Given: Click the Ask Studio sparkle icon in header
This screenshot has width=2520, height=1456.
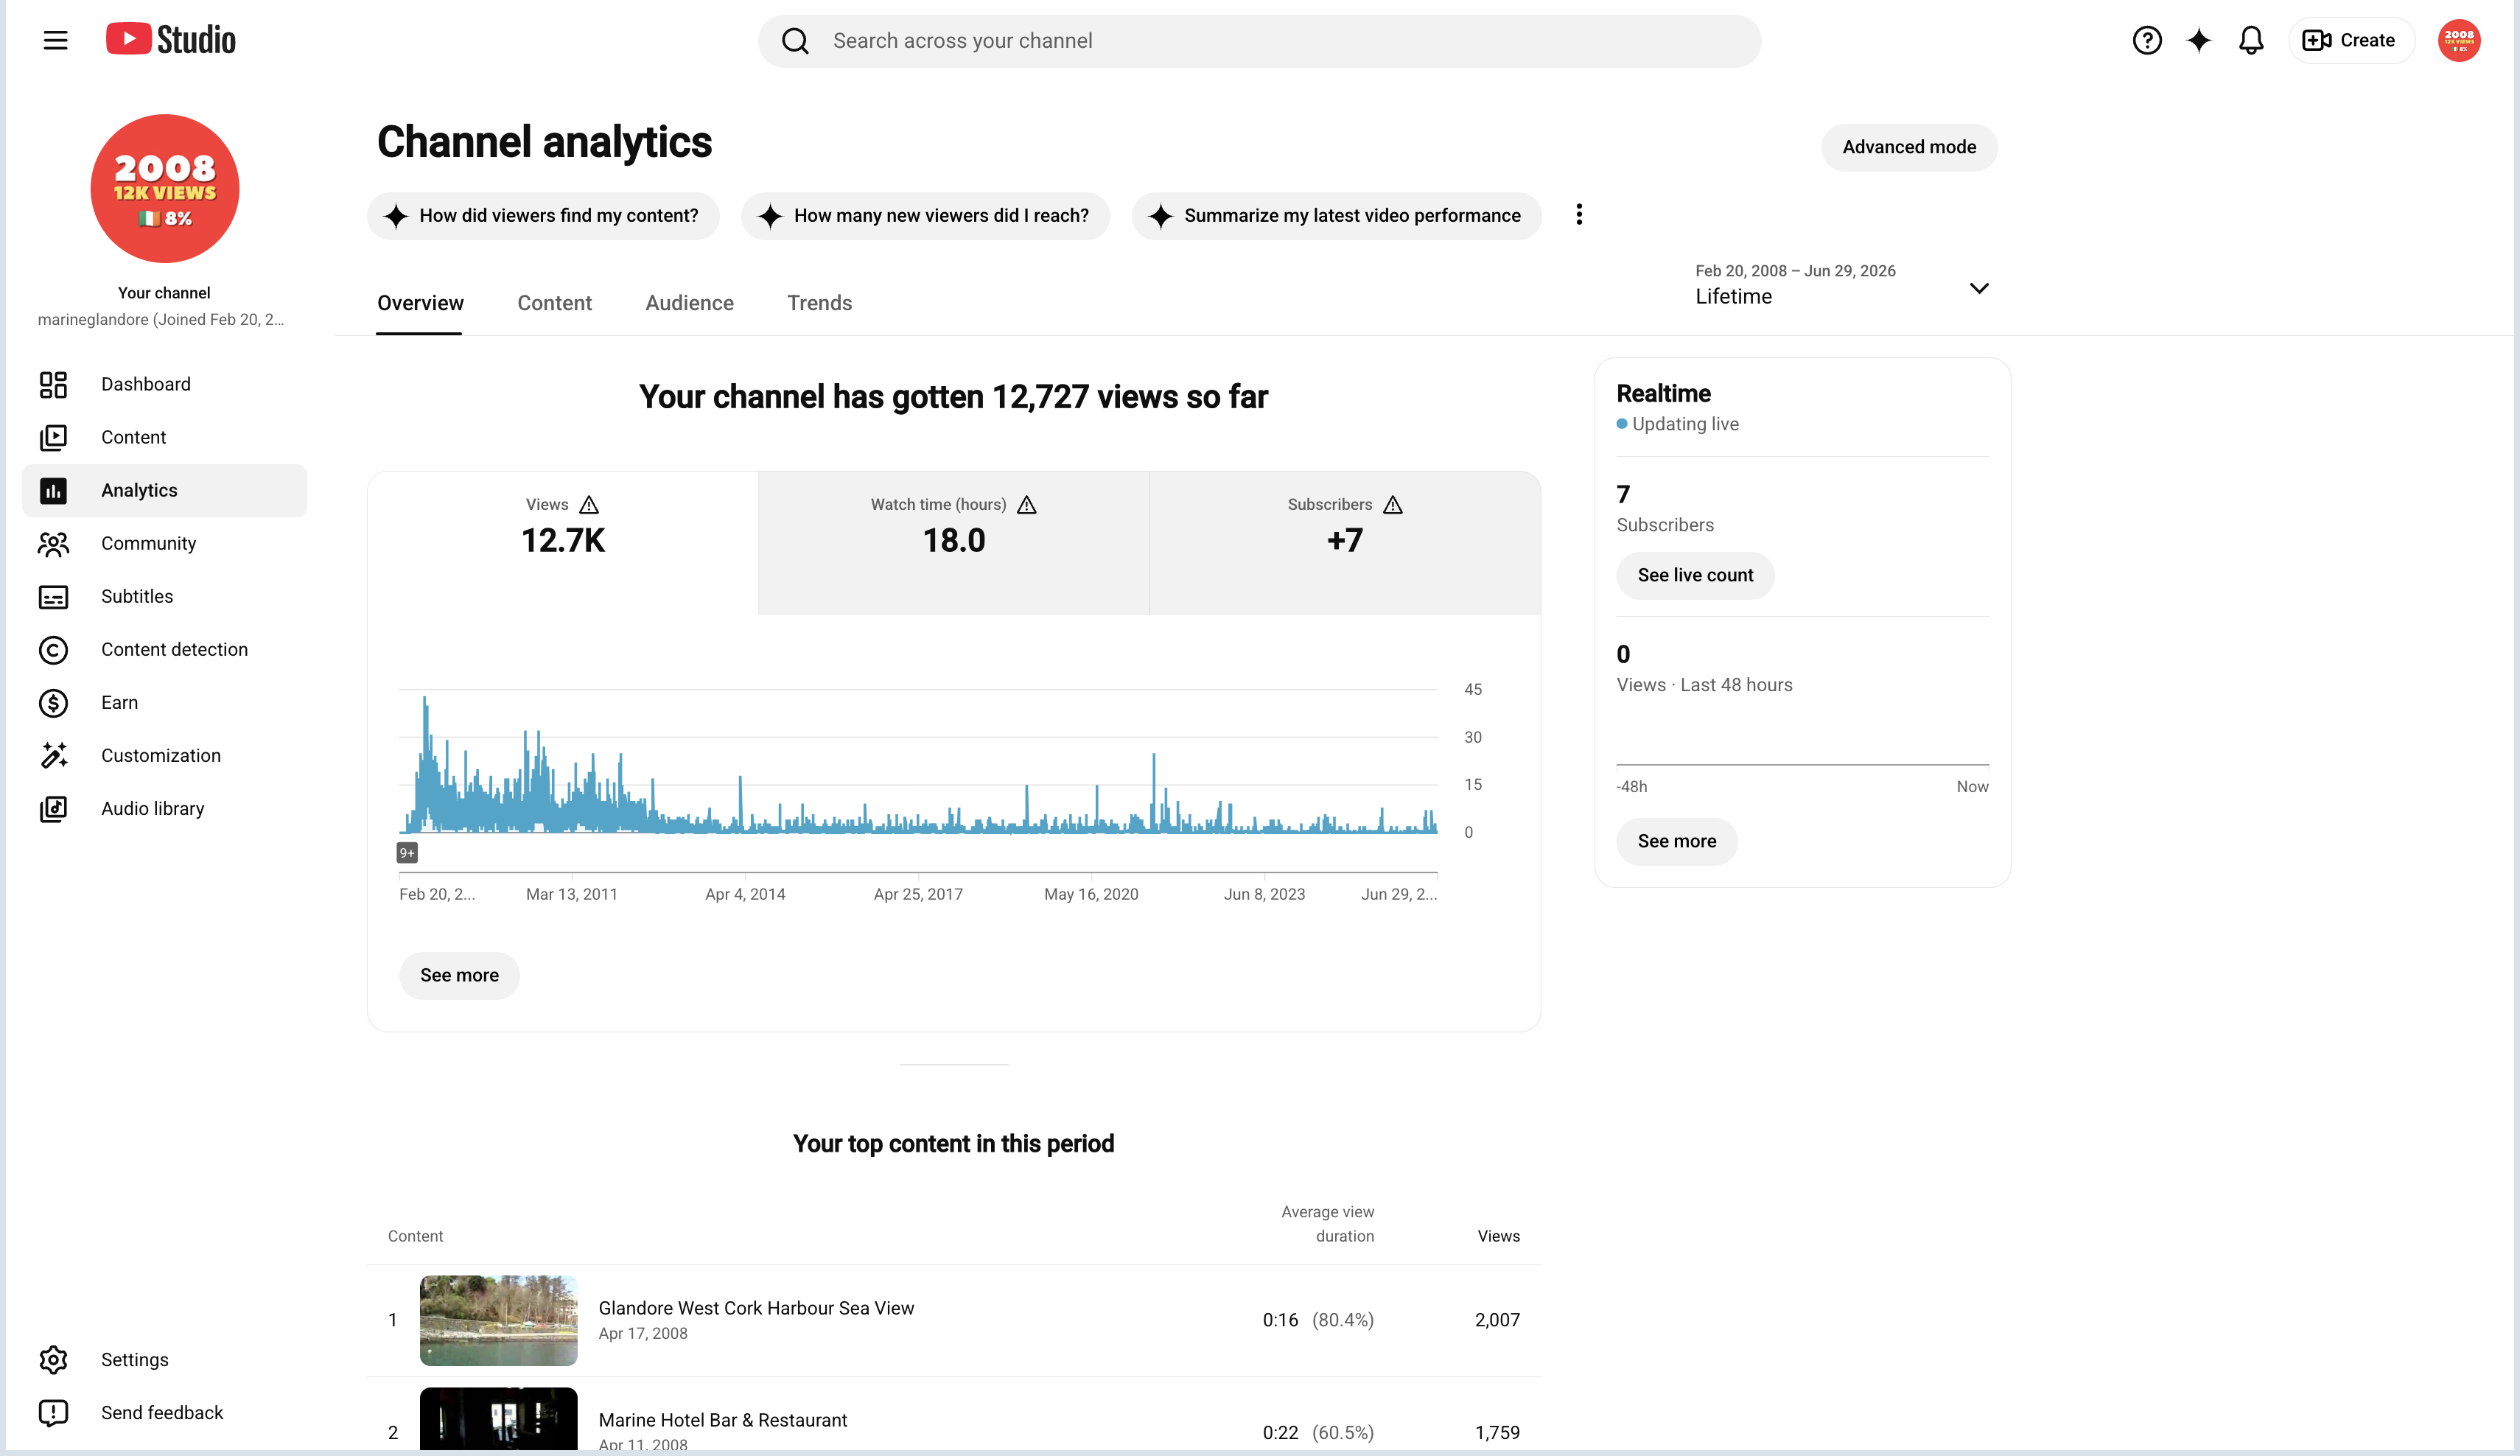Looking at the screenshot, I should pyautogui.click(x=2199, y=40).
